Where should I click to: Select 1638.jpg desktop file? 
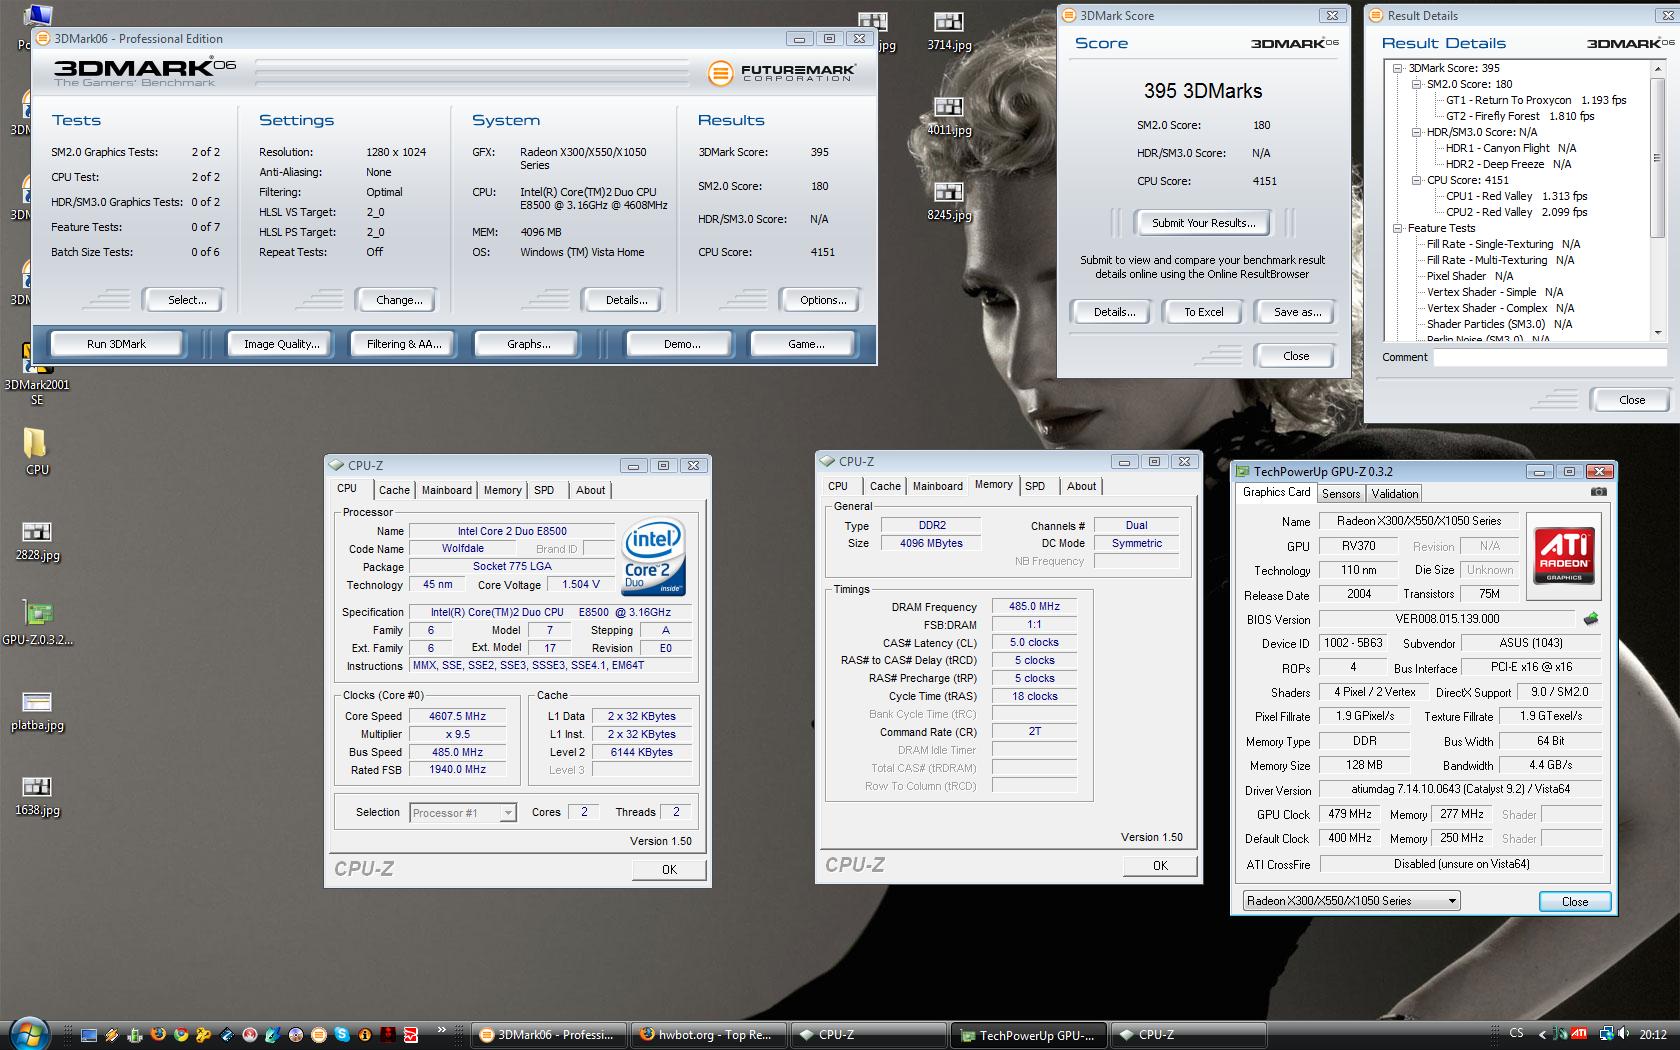tap(37, 795)
